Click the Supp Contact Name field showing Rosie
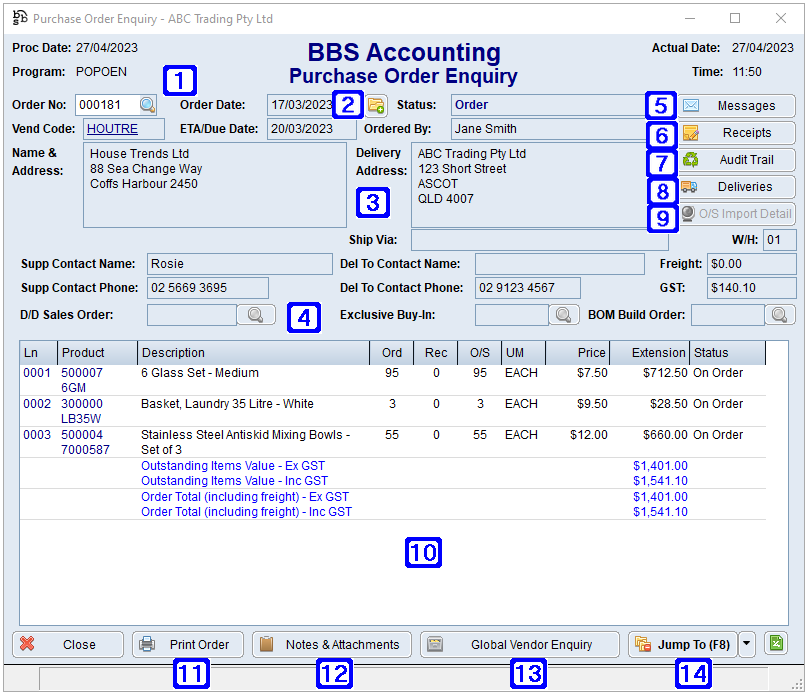This screenshot has height=697, width=809. coord(240,264)
